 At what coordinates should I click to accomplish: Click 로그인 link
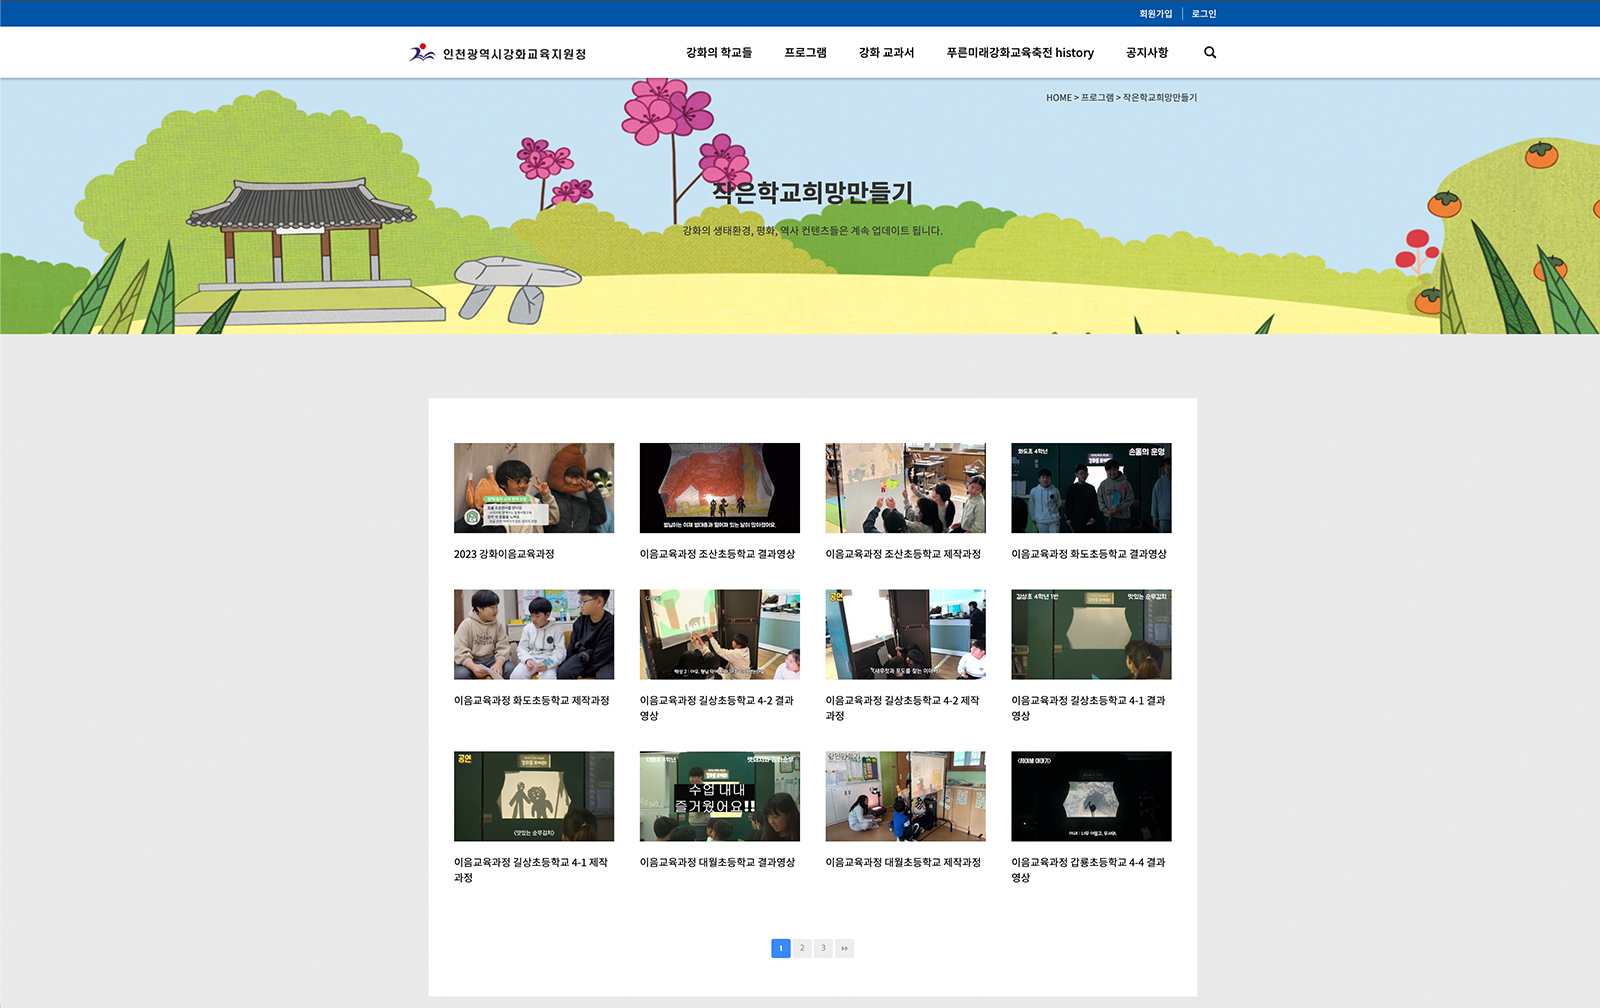(x=1204, y=14)
